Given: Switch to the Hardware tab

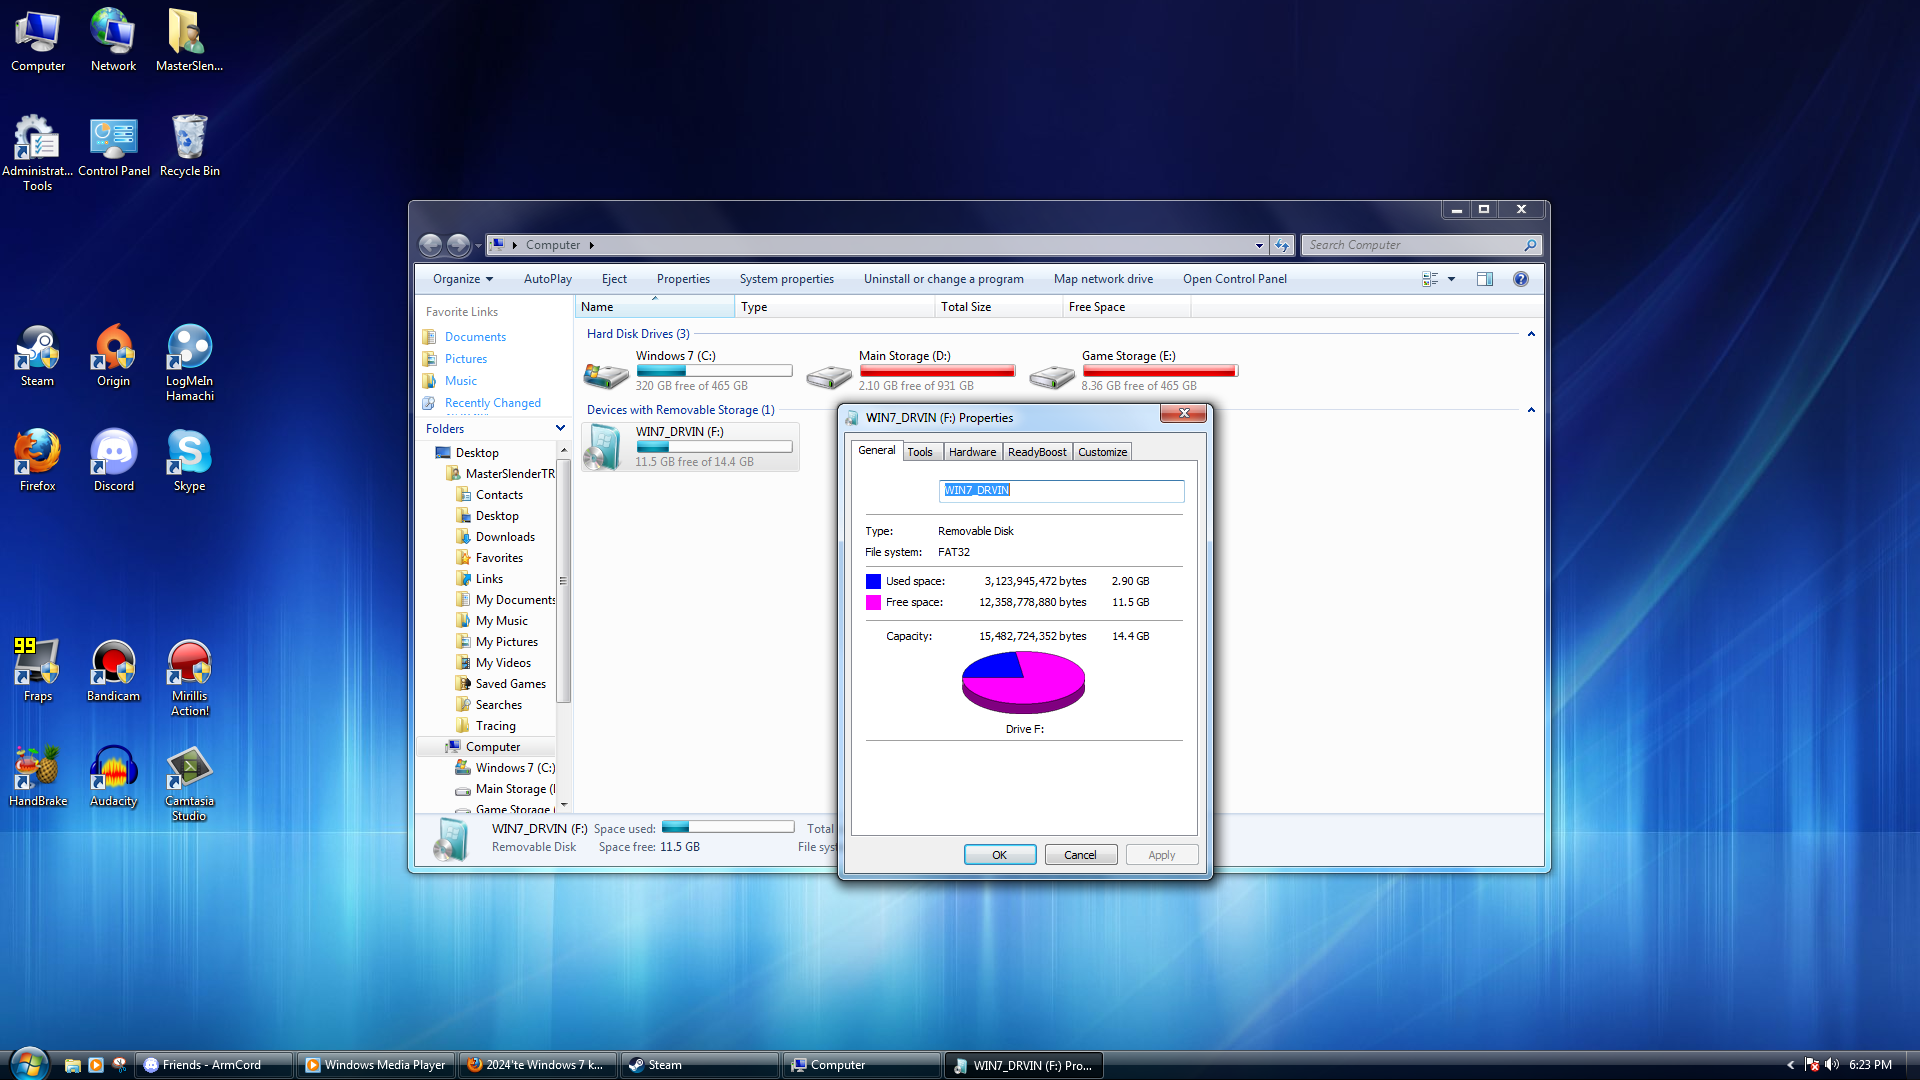Looking at the screenshot, I should [972, 452].
